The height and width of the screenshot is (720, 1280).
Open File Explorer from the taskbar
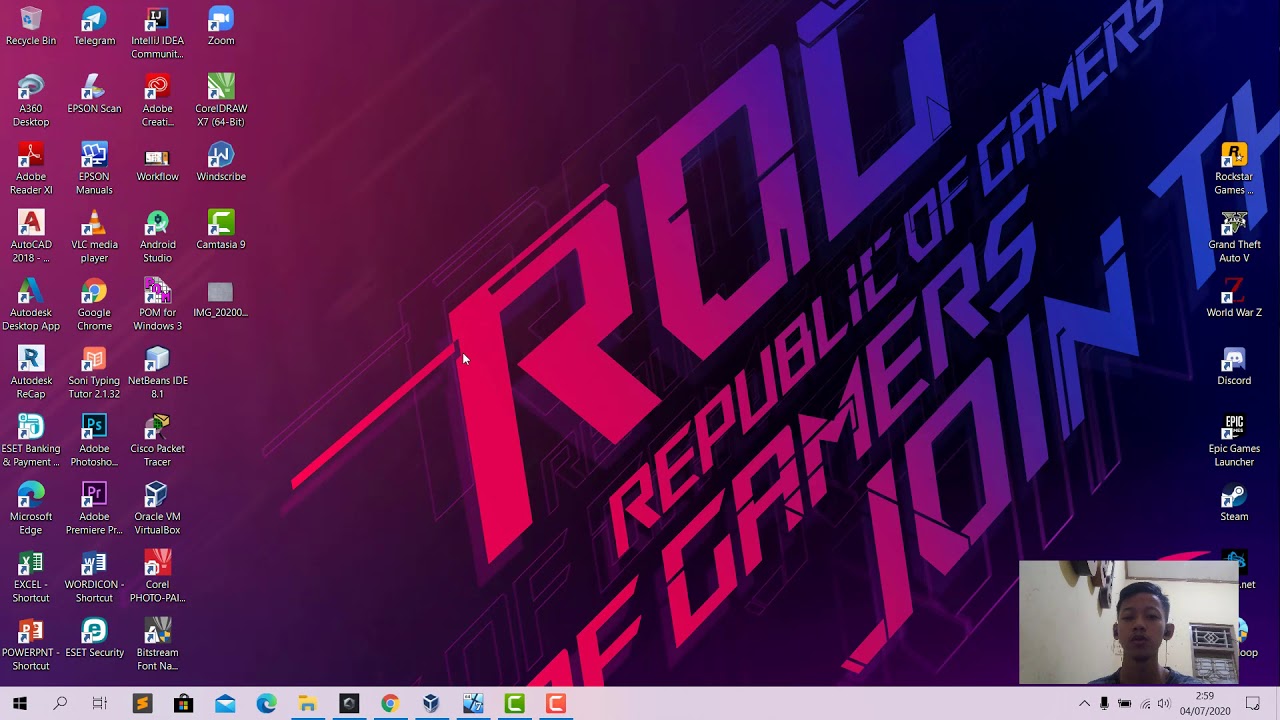click(307, 704)
